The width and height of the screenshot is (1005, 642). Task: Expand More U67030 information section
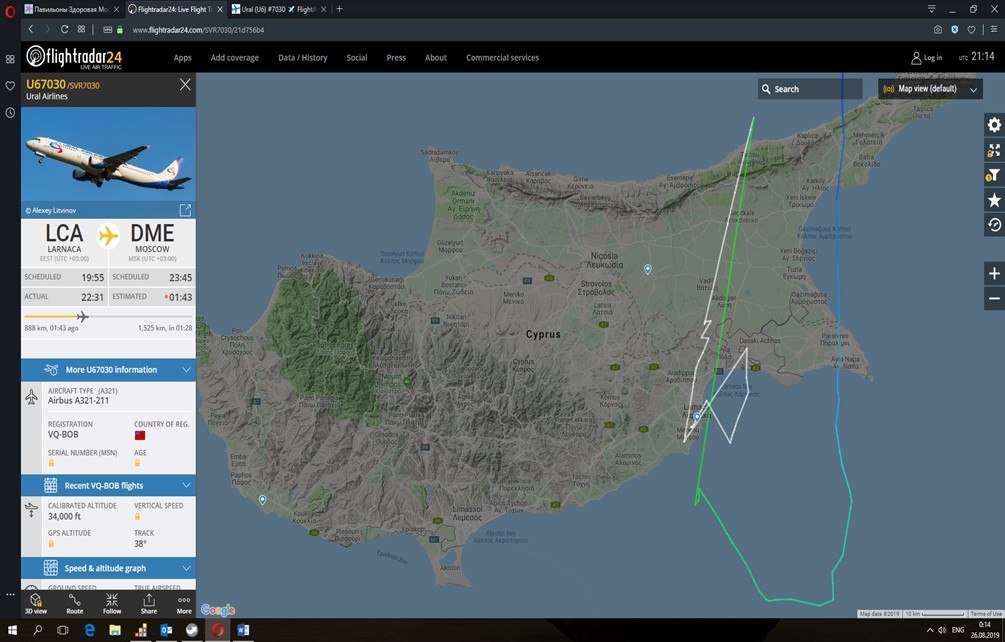tap(108, 370)
